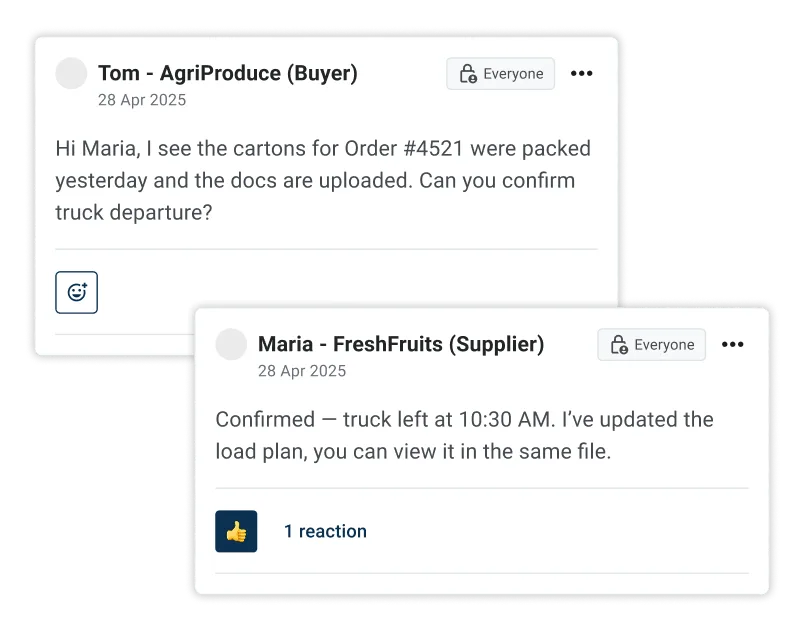The height and width of the screenshot is (640, 800).
Task: Click Maria's profile avatar circle
Action: pos(231,344)
